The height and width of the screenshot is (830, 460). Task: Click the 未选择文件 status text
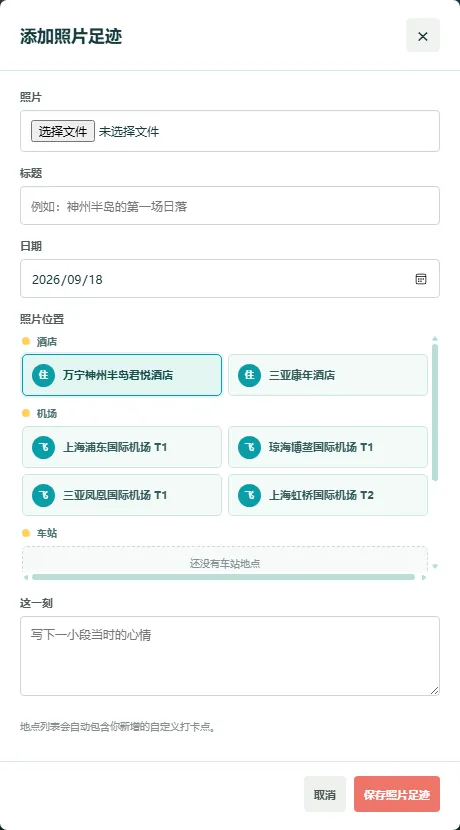129,131
